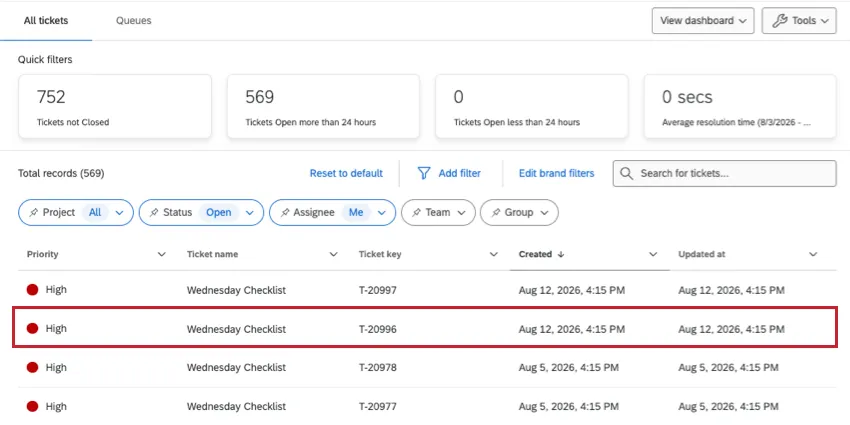Click ticket key T-20978
The image size is (850, 425).
(378, 368)
